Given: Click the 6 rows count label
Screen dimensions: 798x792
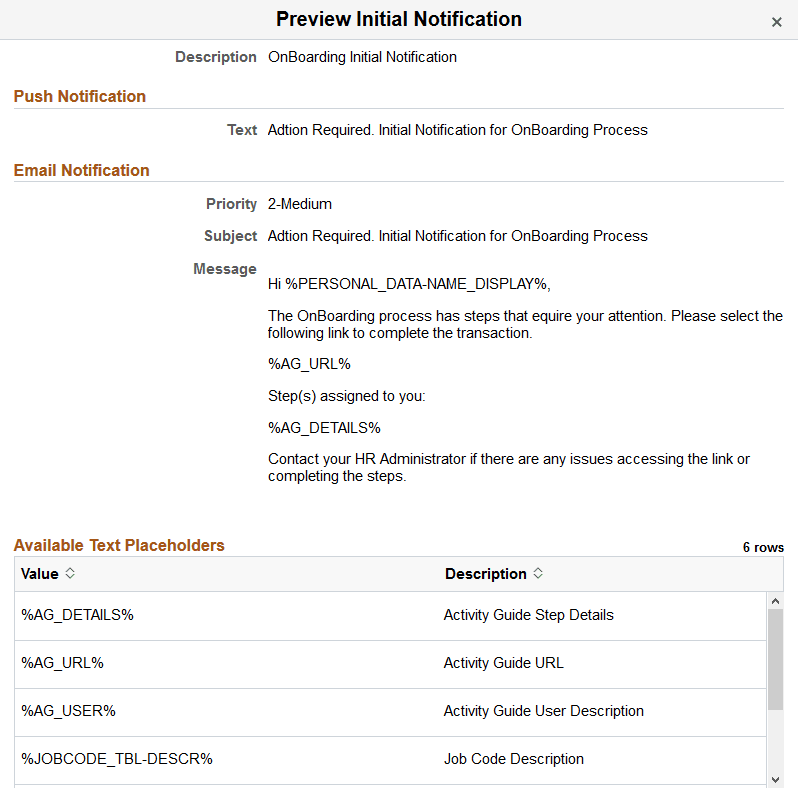Looking at the screenshot, I should click(763, 547).
